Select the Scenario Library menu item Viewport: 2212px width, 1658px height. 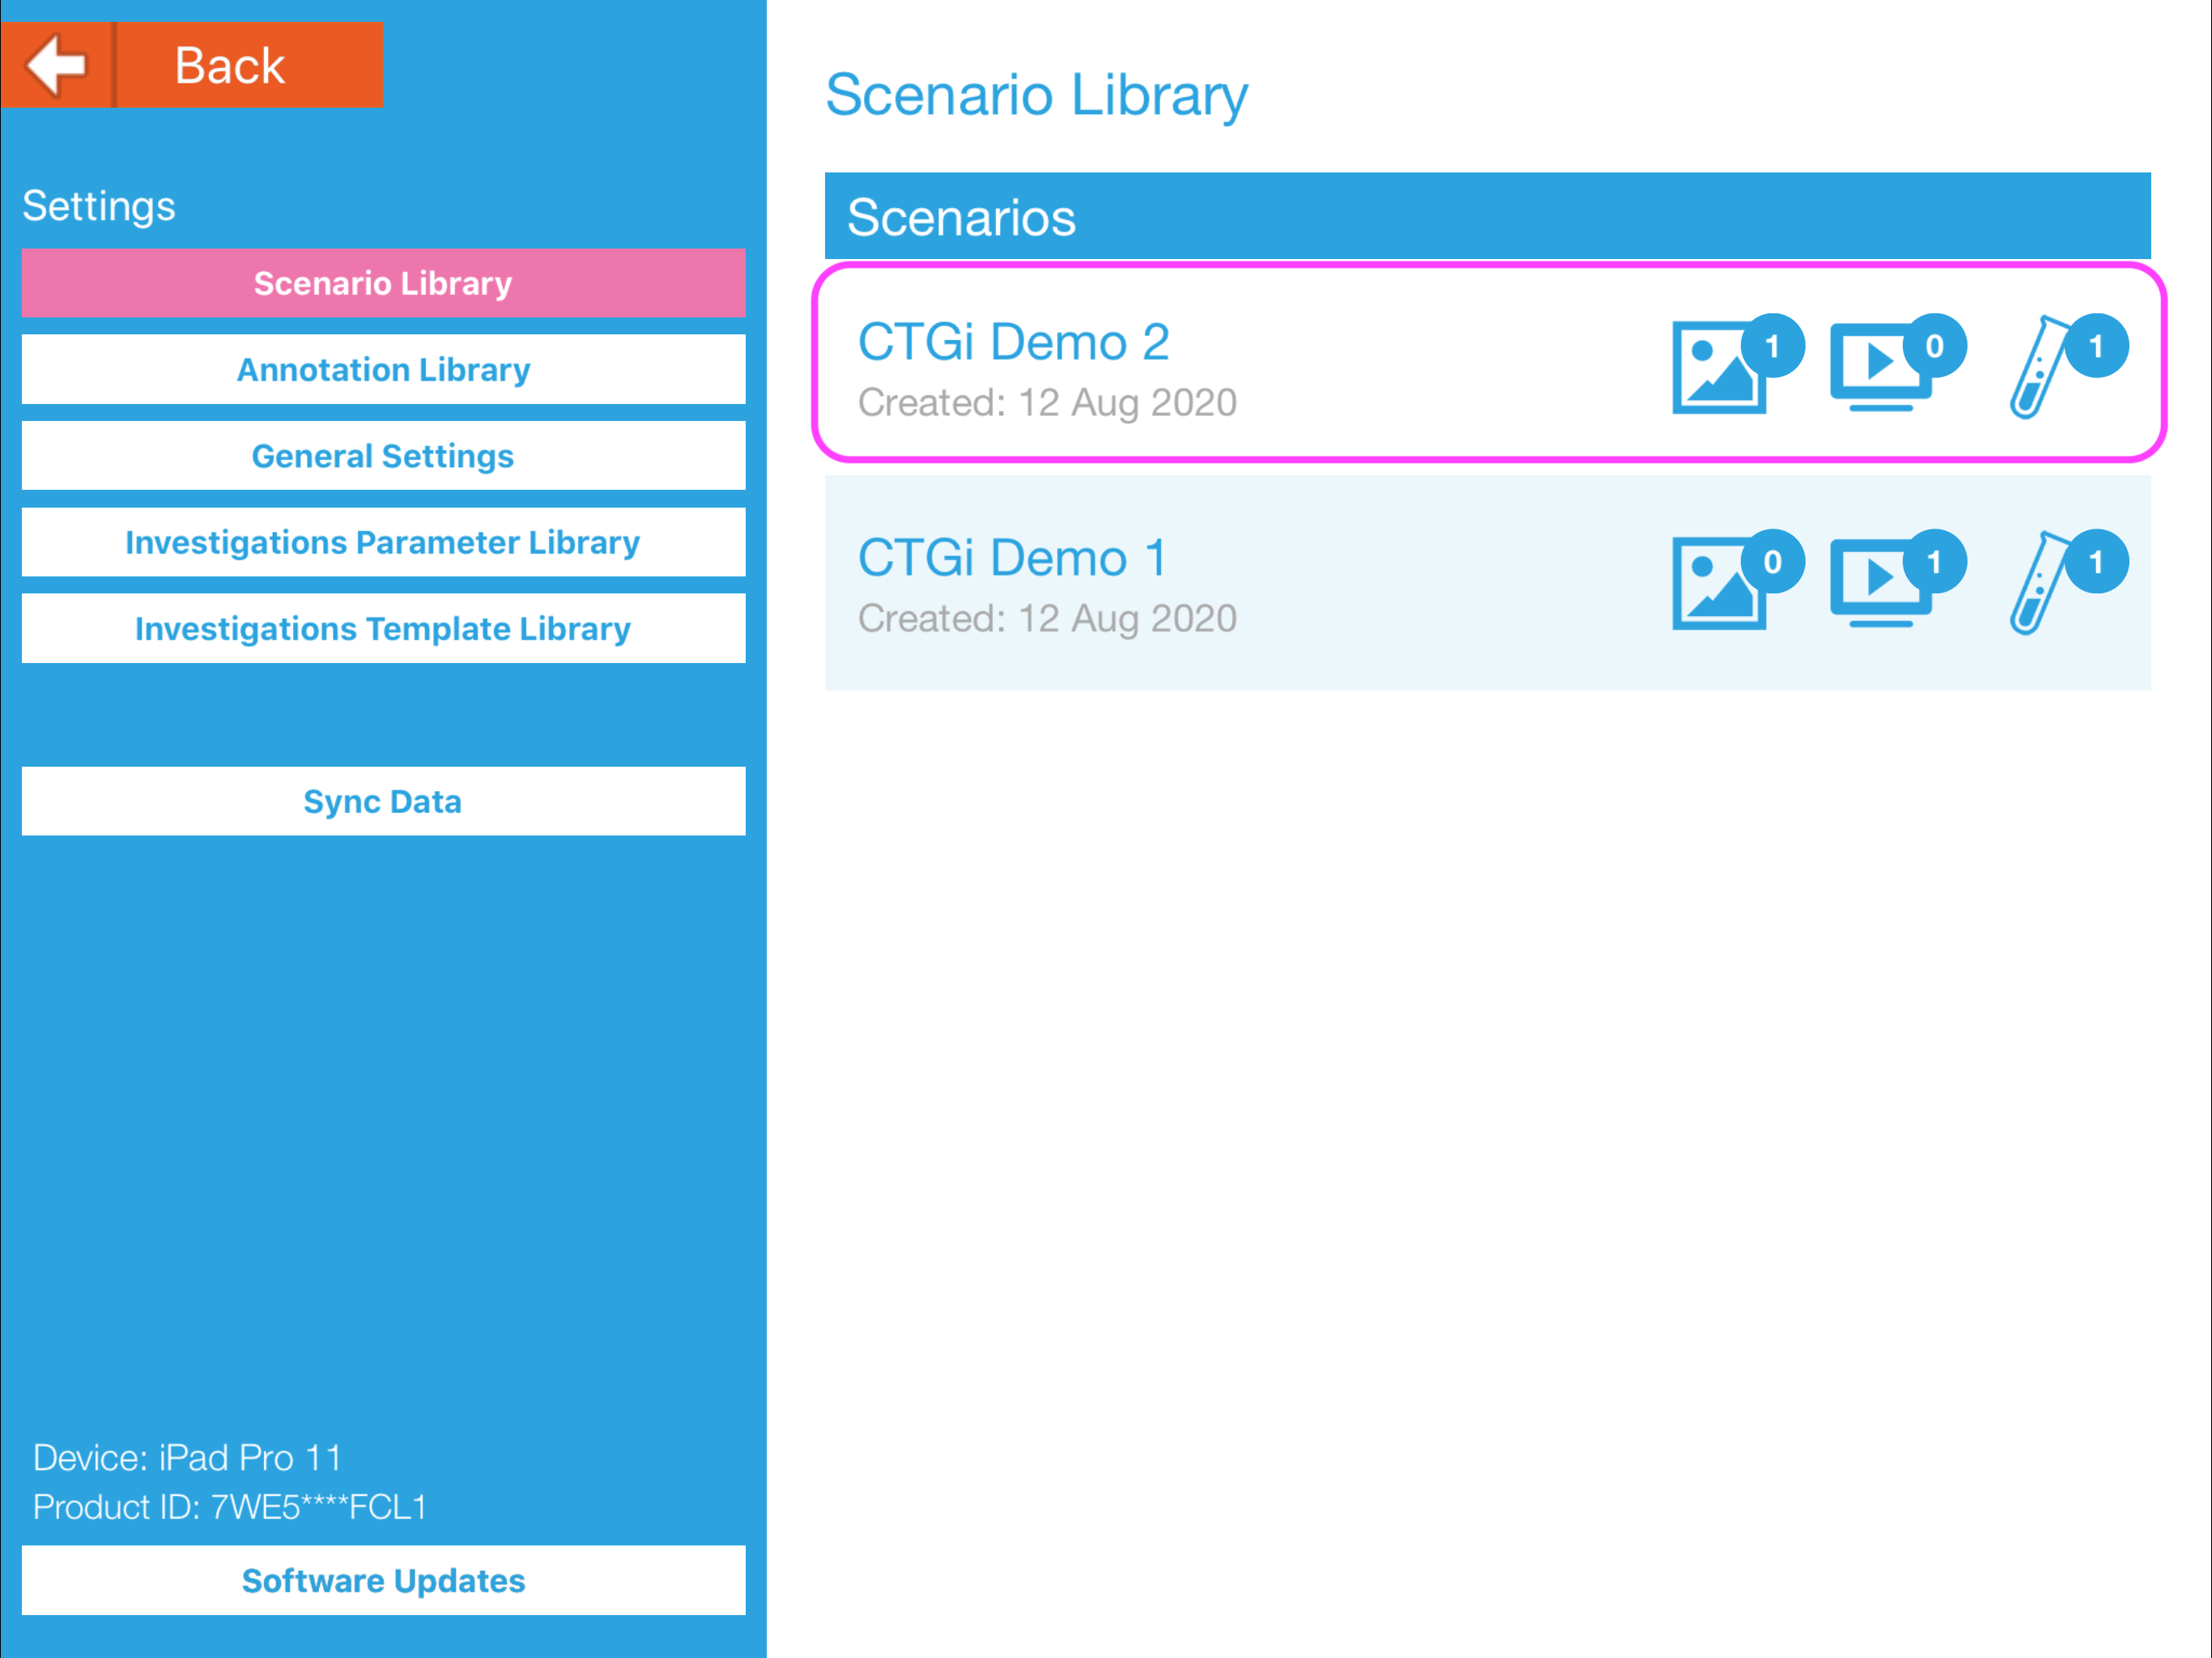[x=383, y=283]
